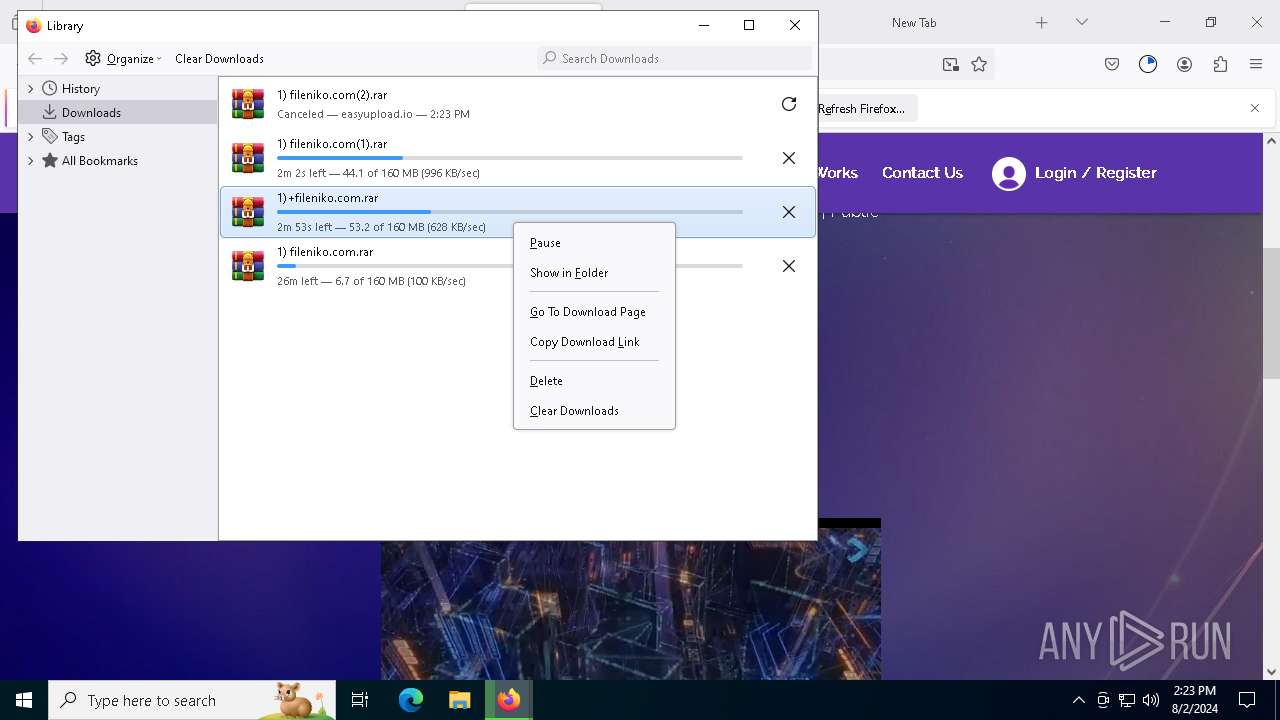Go back using Library back arrow
Screen dimensions: 1280x720
click(x=35, y=59)
